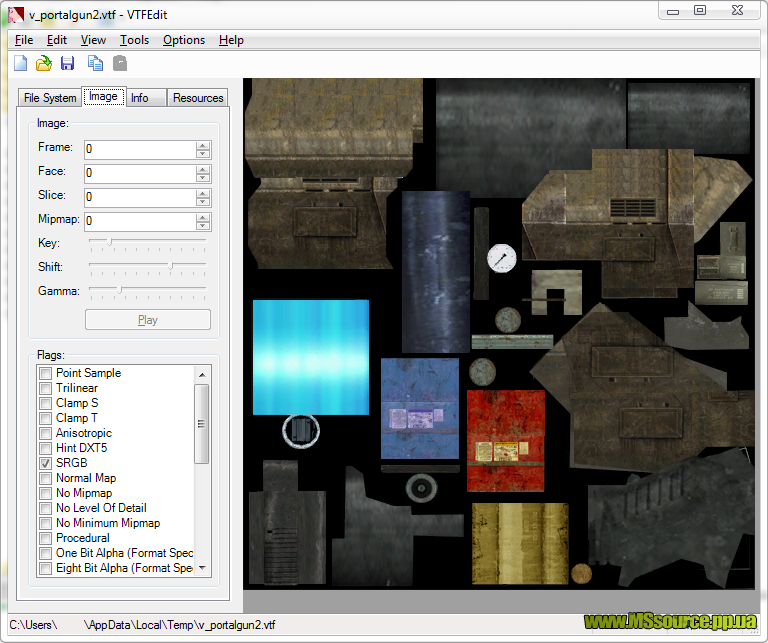Open the Tools menu

click(x=134, y=40)
